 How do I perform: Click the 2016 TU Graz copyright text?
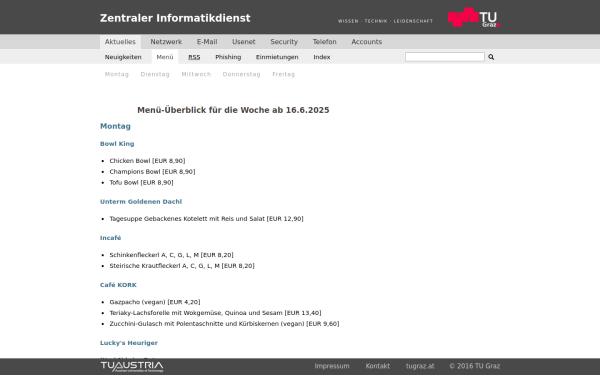coord(474,366)
